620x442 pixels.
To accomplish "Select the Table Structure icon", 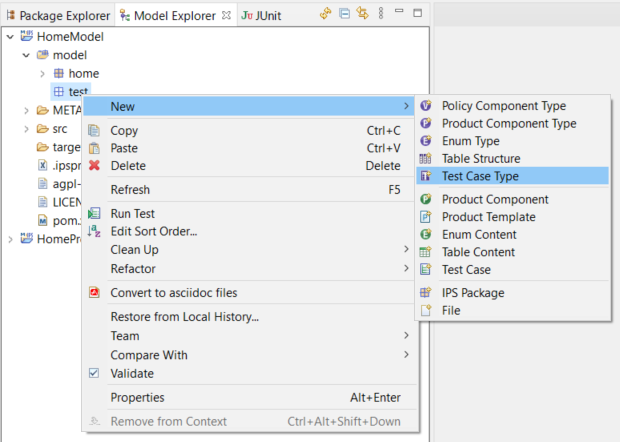I will tap(426, 159).
